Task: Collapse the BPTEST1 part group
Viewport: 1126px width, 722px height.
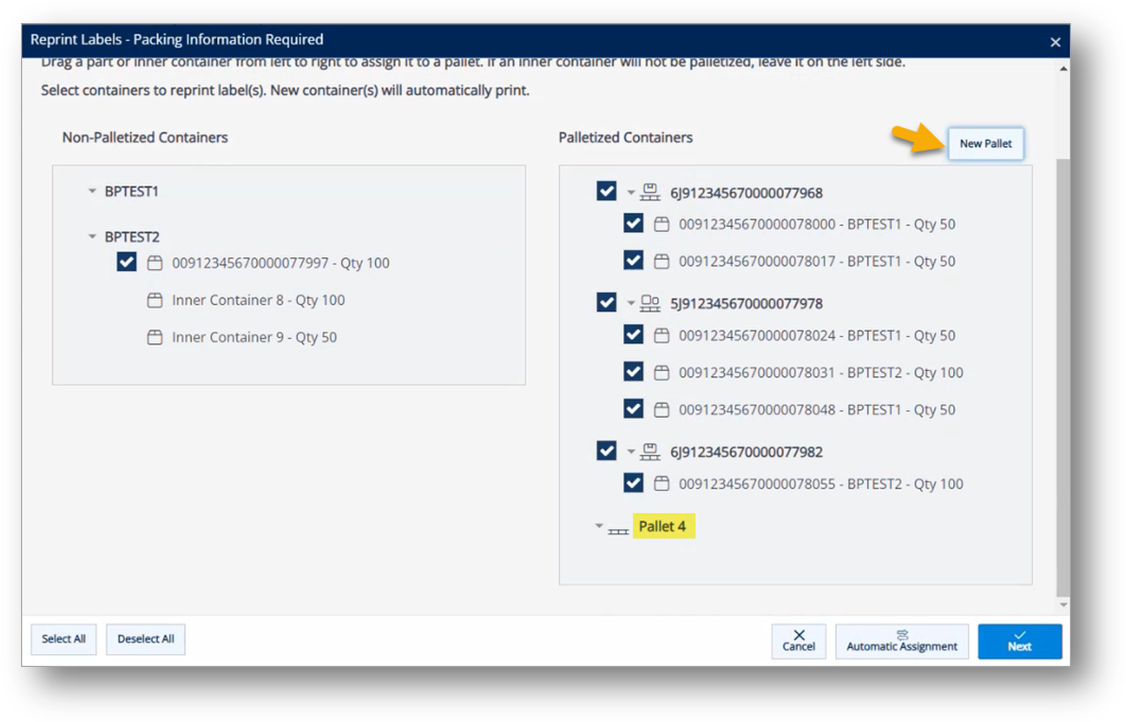Action: click(x=92, y=191)
